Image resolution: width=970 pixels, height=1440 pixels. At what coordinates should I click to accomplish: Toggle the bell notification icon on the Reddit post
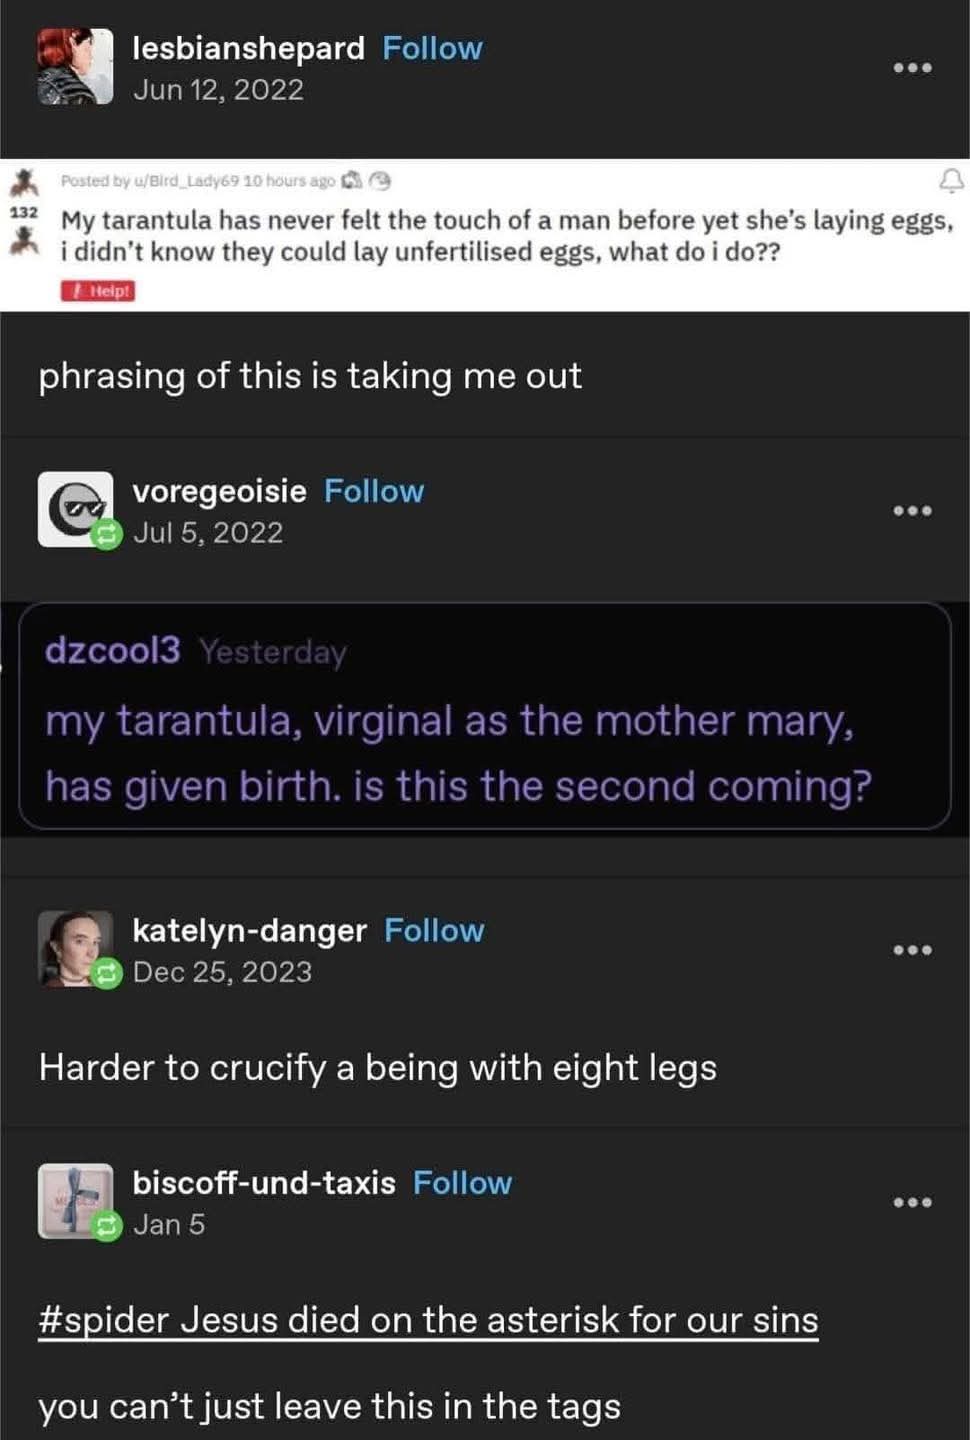coord(951,181)
